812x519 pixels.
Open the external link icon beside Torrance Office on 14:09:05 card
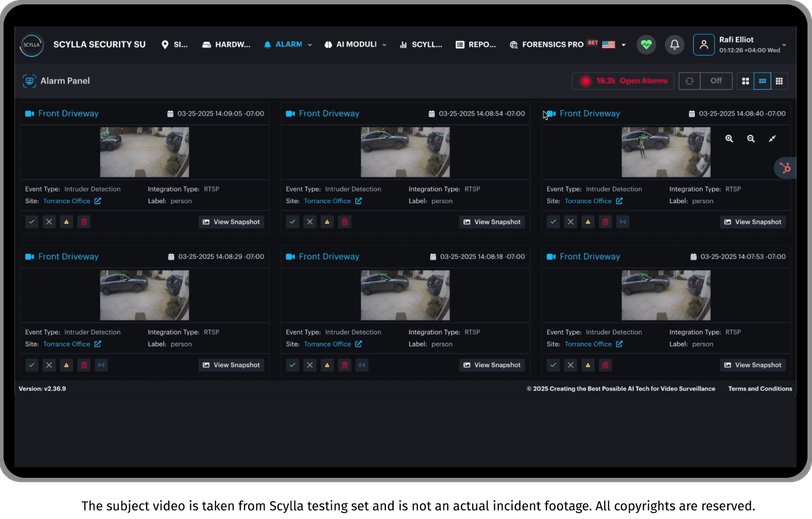click(x=98, y=201)
